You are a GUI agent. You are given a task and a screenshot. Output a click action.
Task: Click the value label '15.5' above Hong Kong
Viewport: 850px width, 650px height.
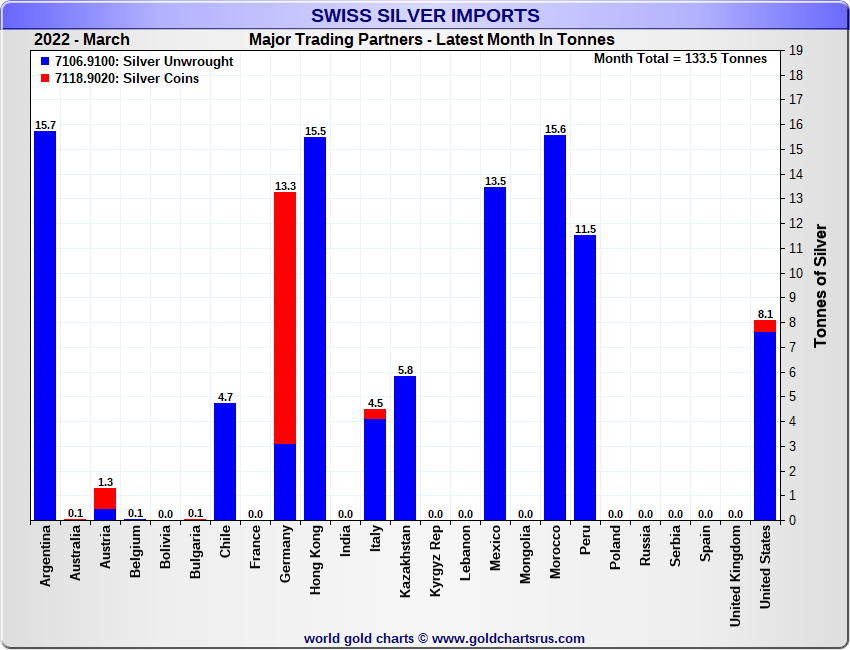click(315, 131)
